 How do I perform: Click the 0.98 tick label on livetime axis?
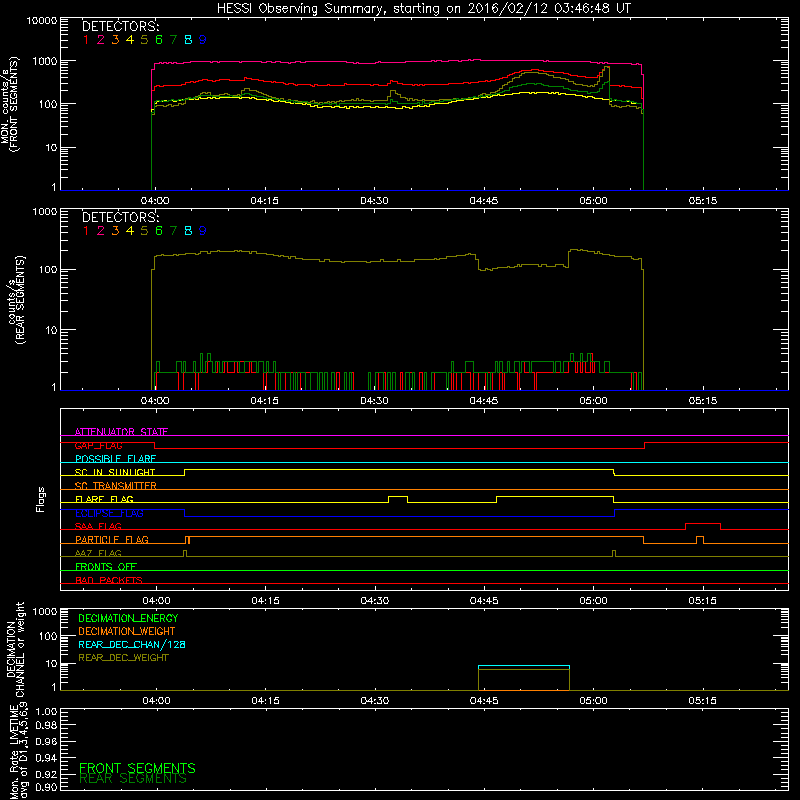click(46, 725)
